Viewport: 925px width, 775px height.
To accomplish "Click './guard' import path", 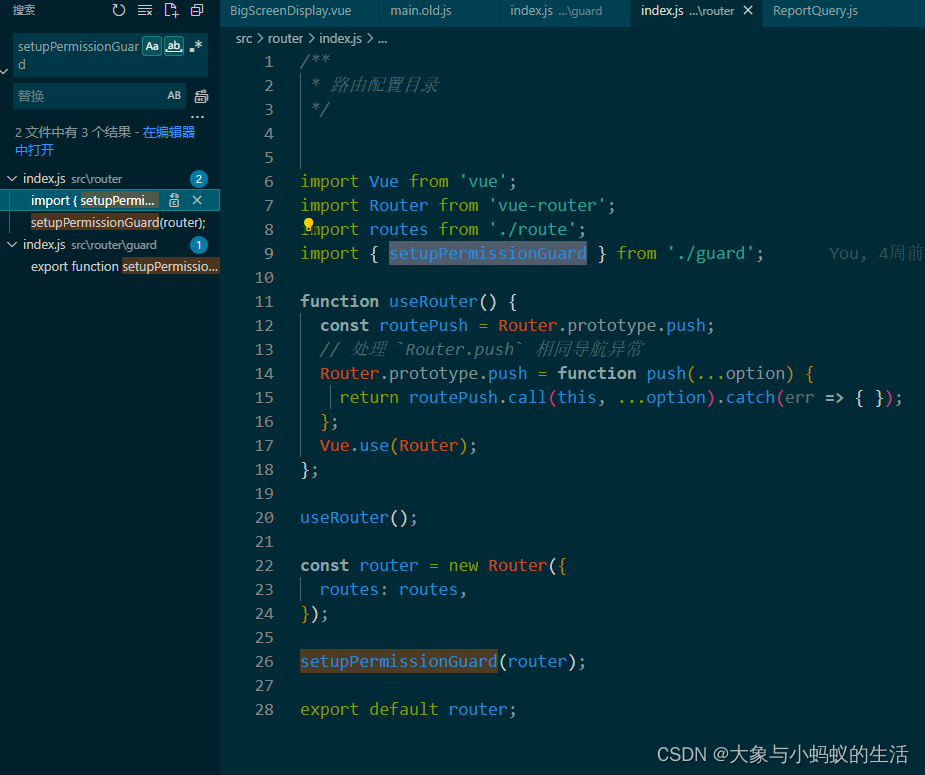I will 711,254.
